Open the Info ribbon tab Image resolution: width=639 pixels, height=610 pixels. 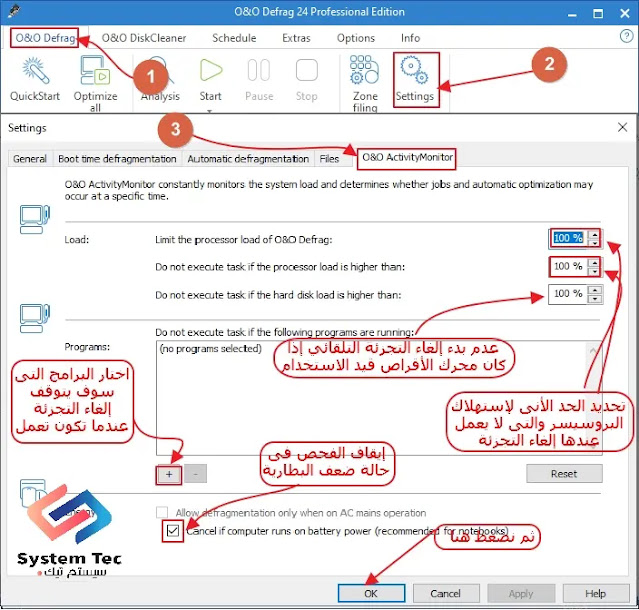coord(410,38)
